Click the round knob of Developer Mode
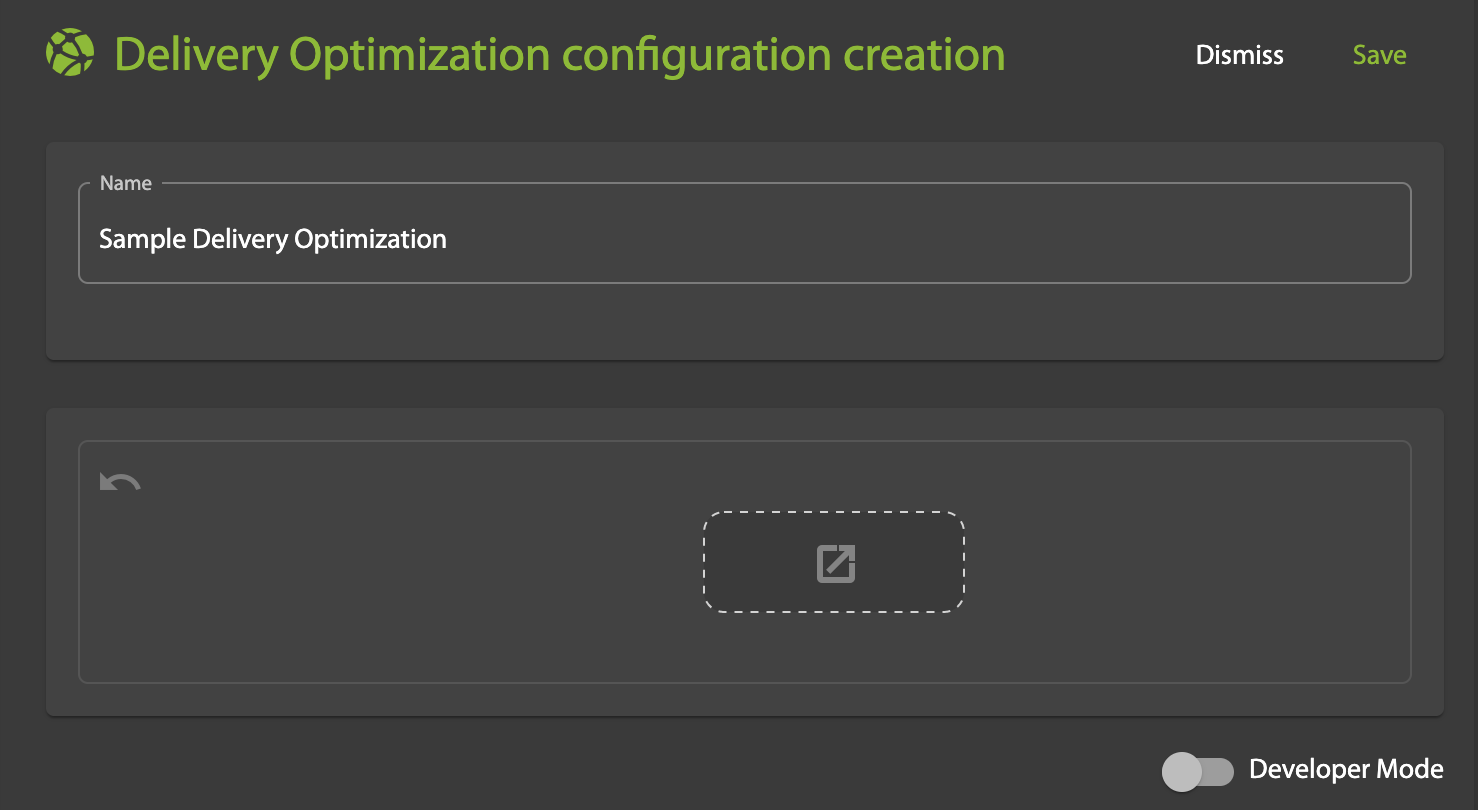The width and height of the screenshot is (1478, 810). [1182, 770]
